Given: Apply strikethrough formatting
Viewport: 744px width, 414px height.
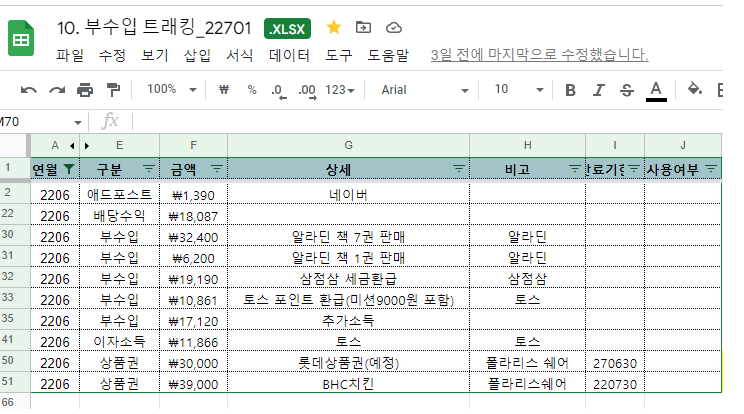Looking at the screenshot, I should (x=627, y=90).
